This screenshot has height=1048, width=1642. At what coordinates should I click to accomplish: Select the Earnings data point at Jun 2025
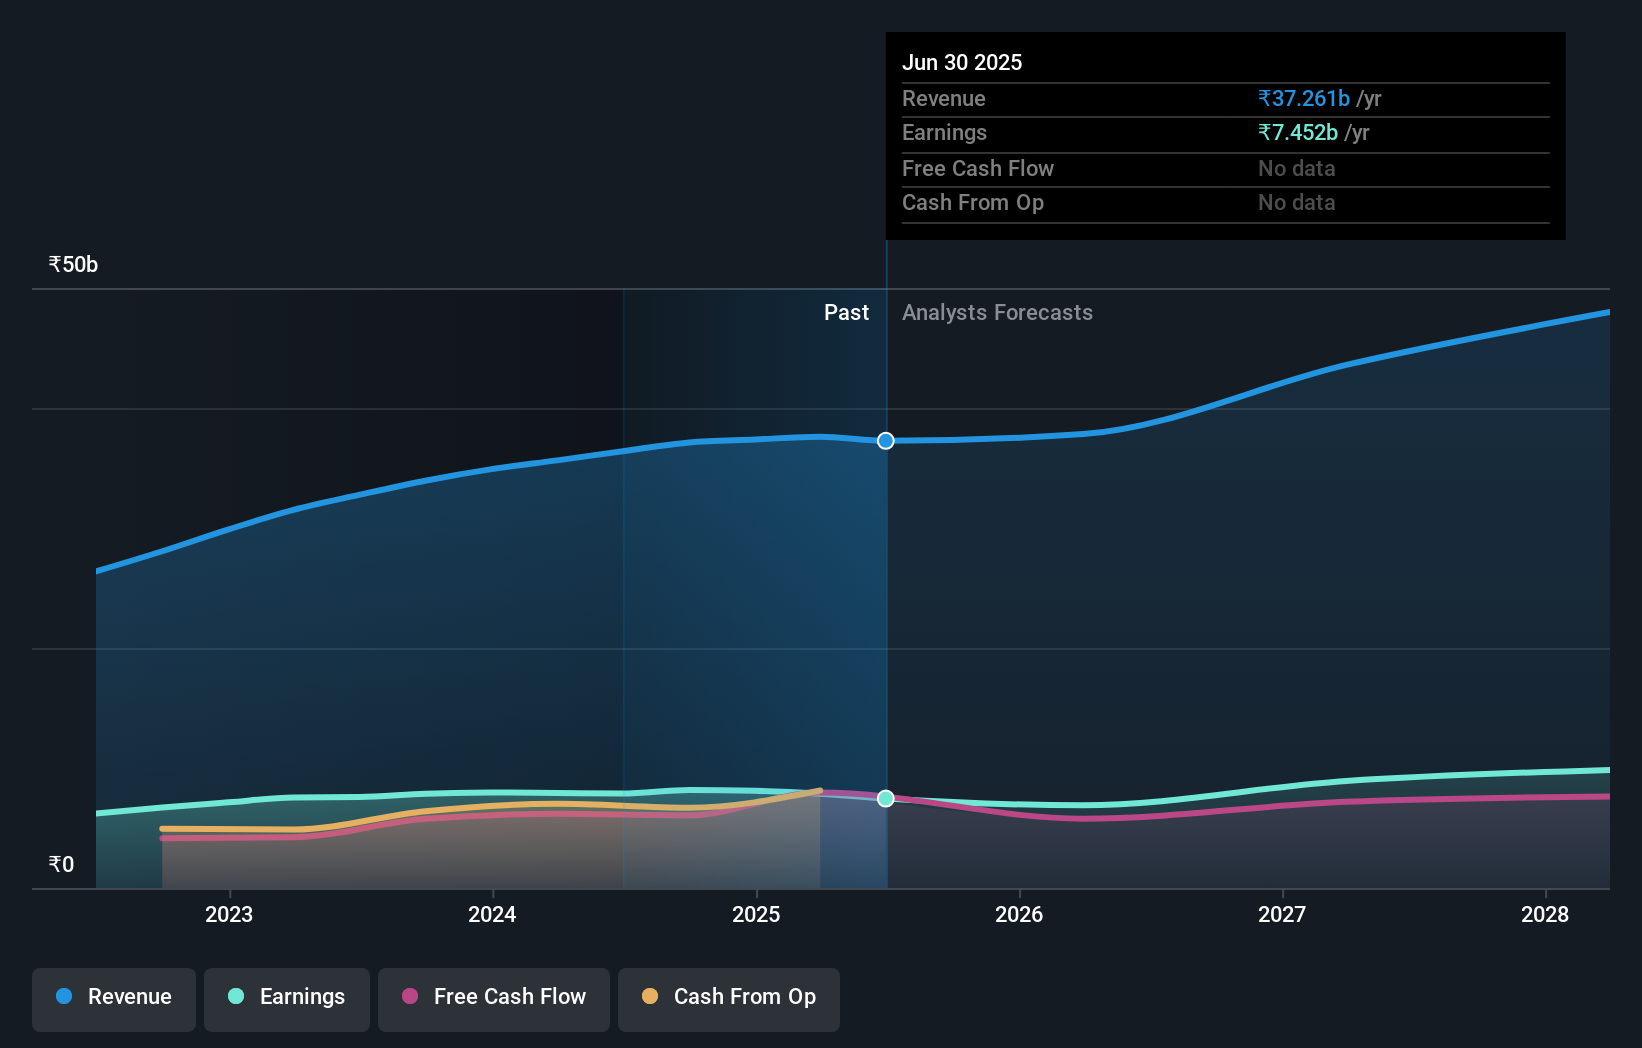[886, 798]
